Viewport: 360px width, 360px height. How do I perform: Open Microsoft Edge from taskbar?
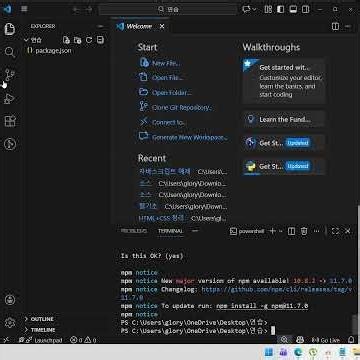click(298, 352)
